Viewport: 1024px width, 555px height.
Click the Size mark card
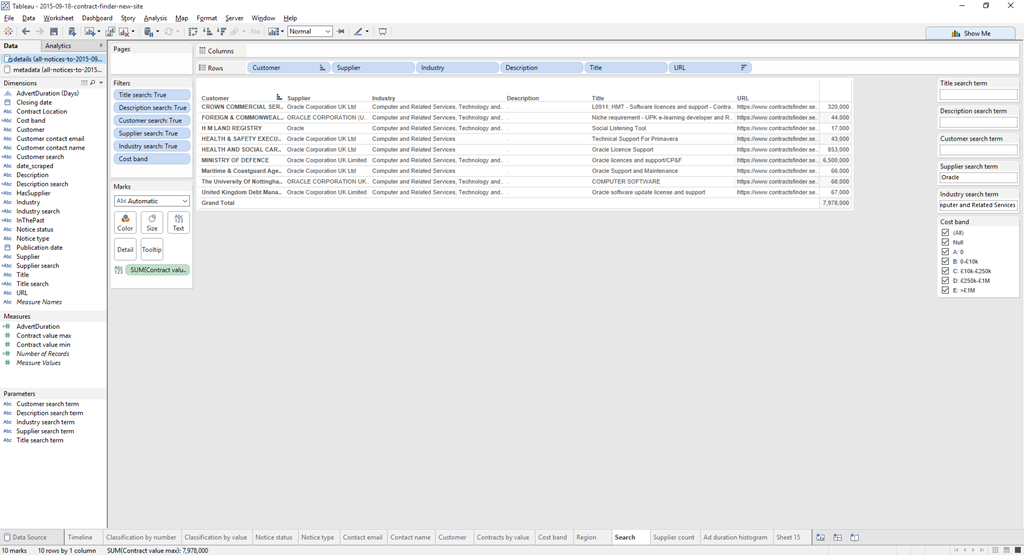pyautogui.click(x=152, y=223)
